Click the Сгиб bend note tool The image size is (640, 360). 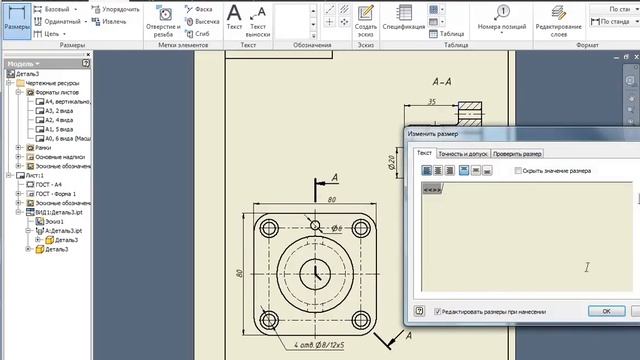(198, 34)
